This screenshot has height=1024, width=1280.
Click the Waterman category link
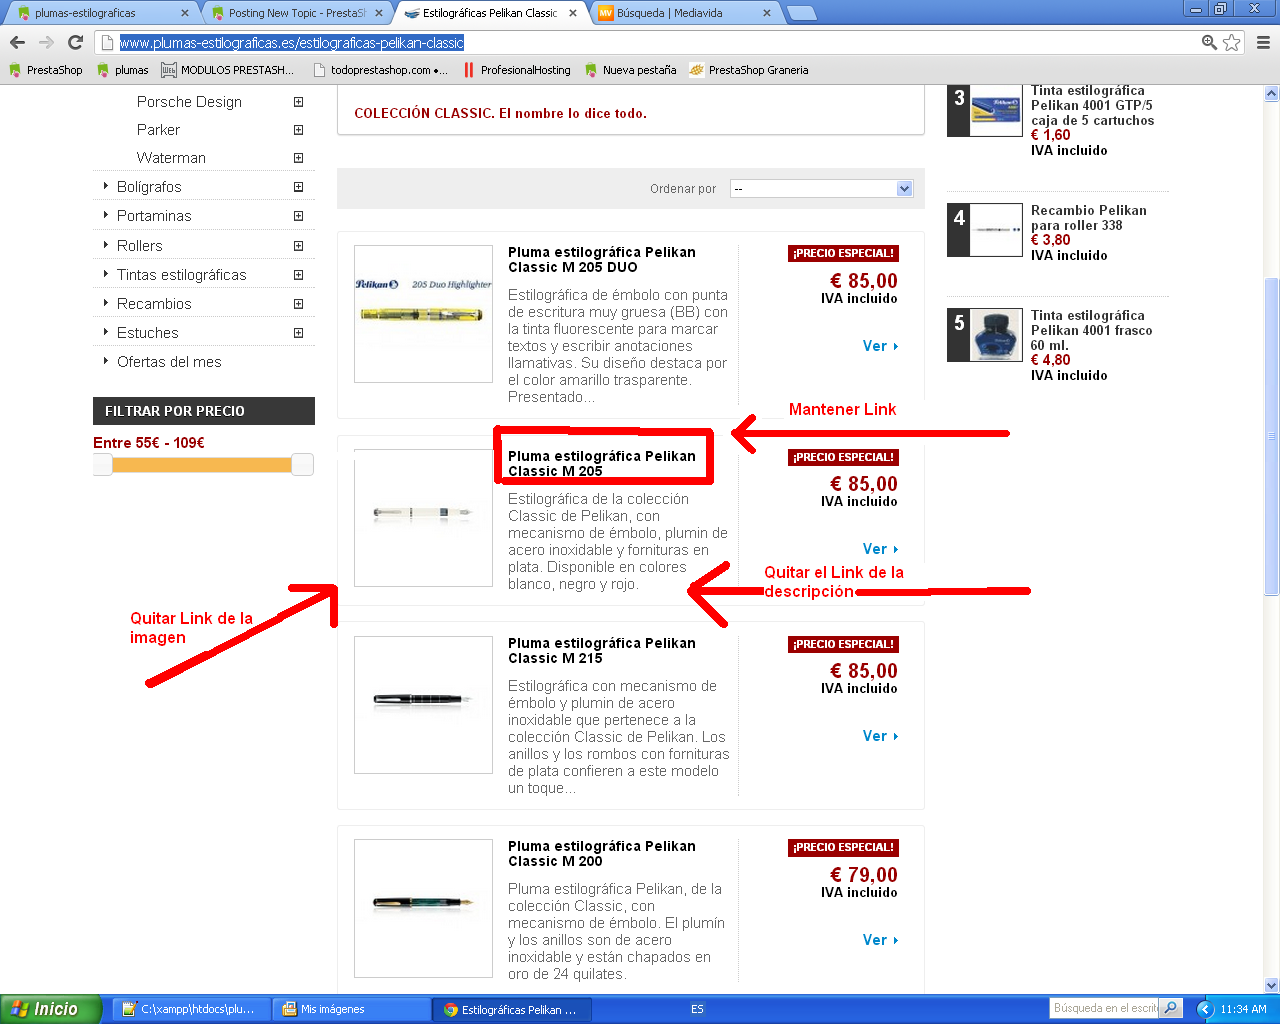171,158
